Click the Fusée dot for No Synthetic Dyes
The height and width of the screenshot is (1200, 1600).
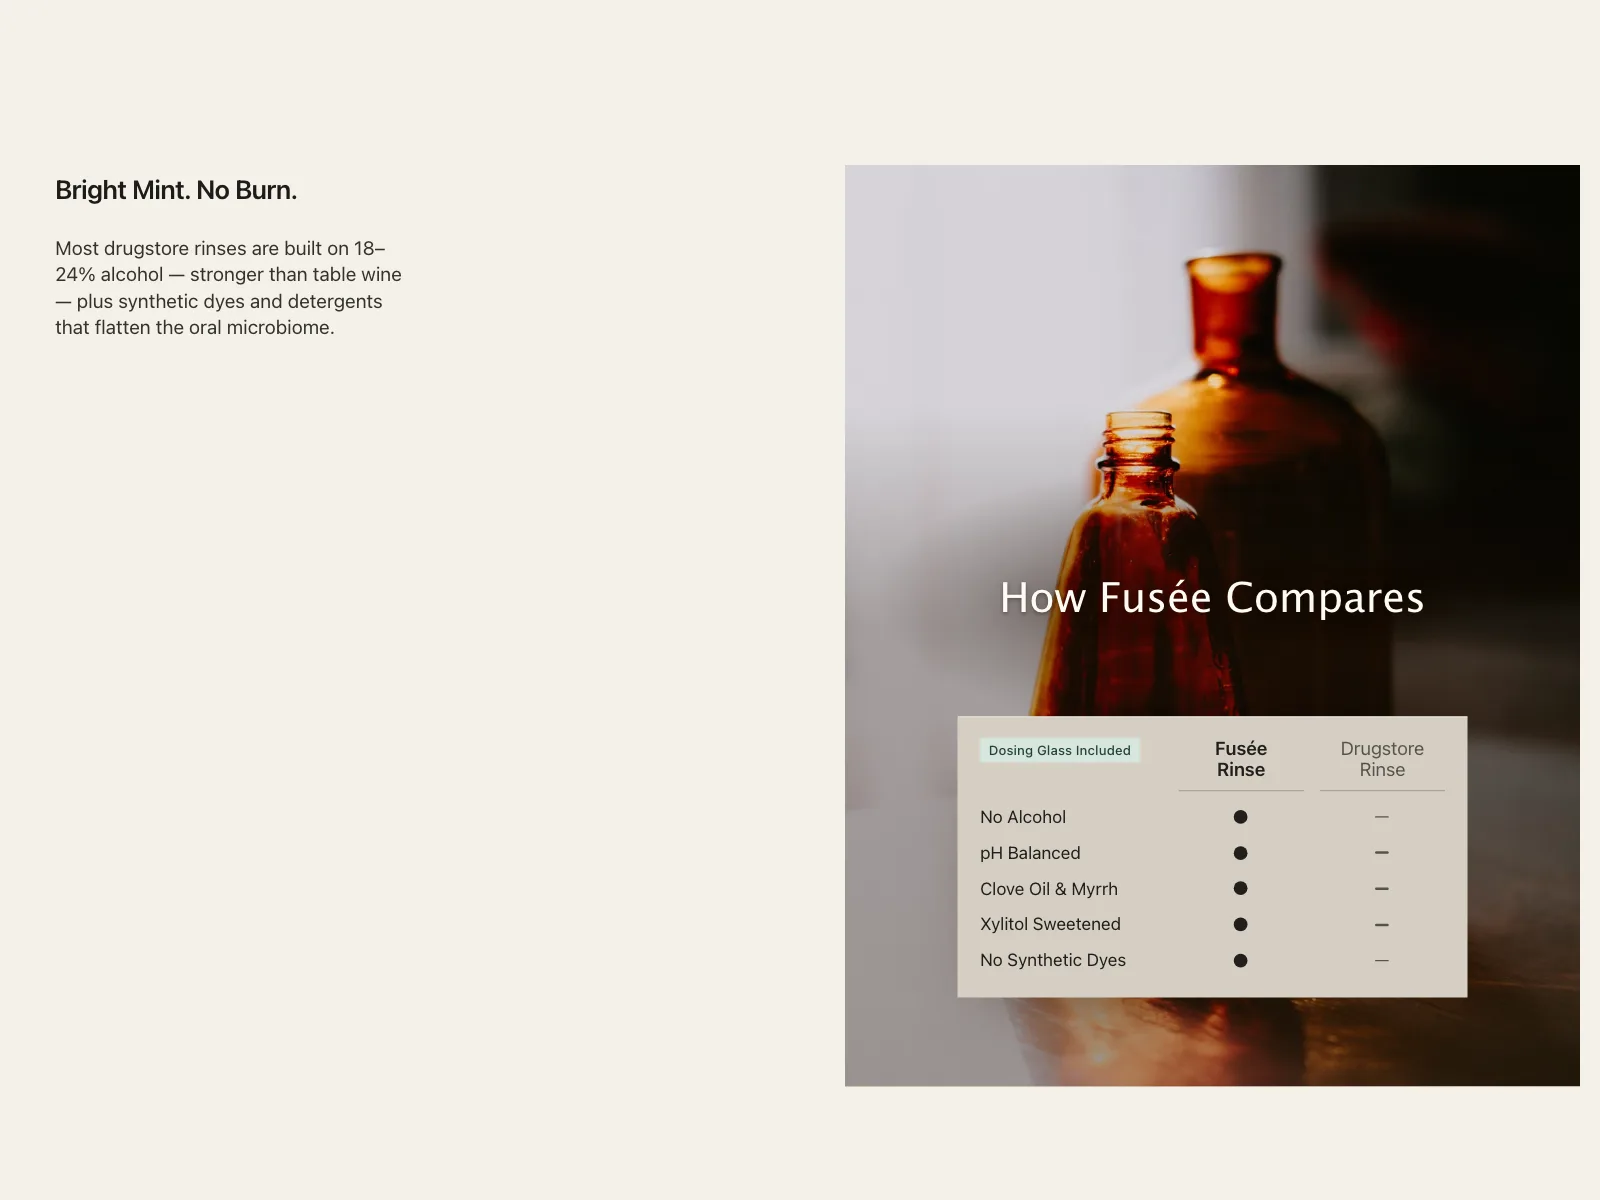click(x=1240, y=960)
